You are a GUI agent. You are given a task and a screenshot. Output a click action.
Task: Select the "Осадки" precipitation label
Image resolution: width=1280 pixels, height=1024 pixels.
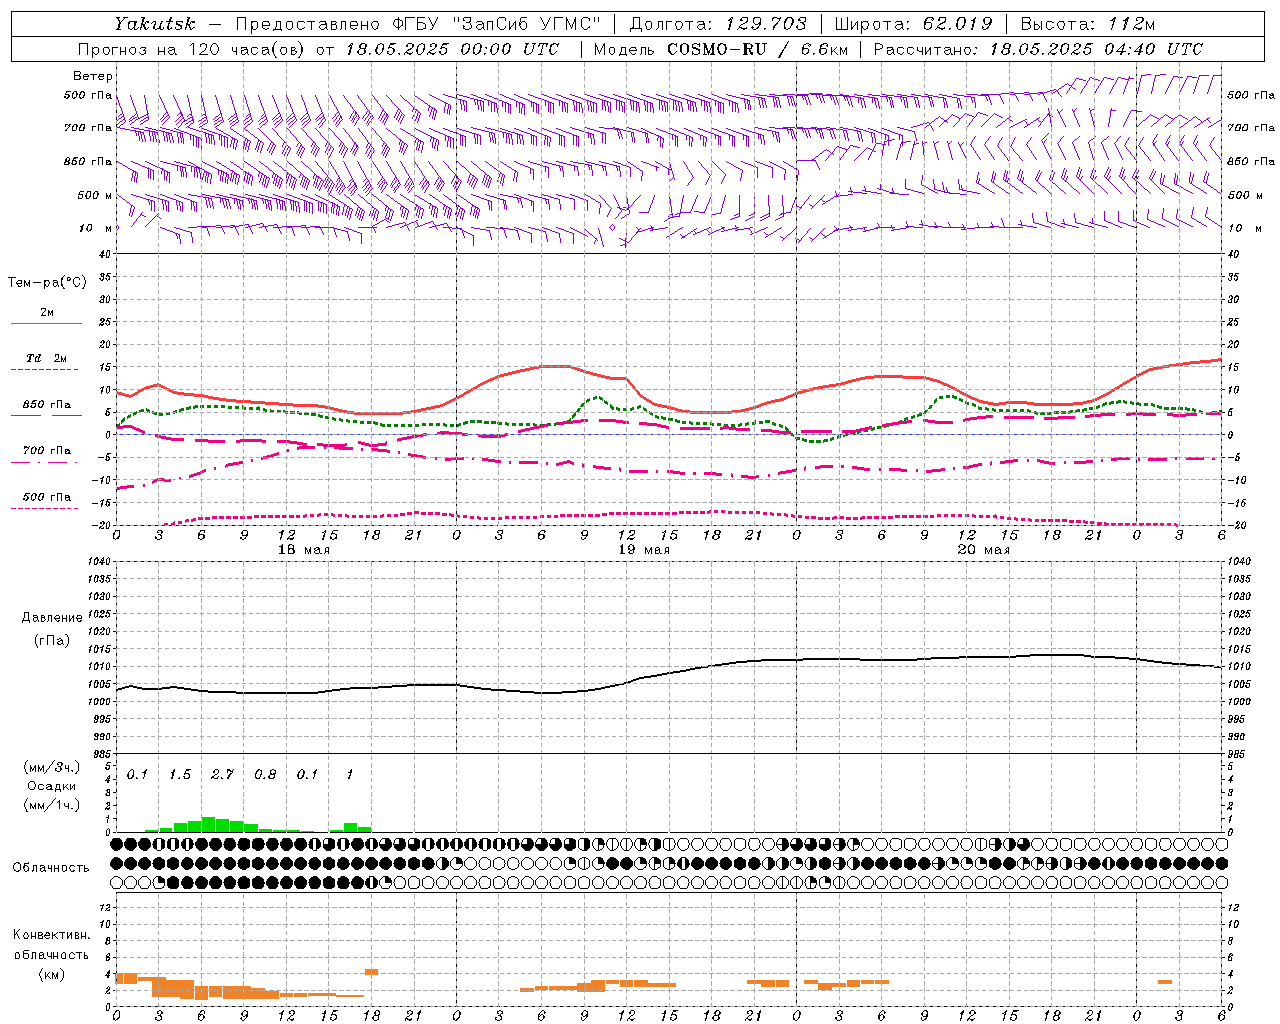pos(52,786)
